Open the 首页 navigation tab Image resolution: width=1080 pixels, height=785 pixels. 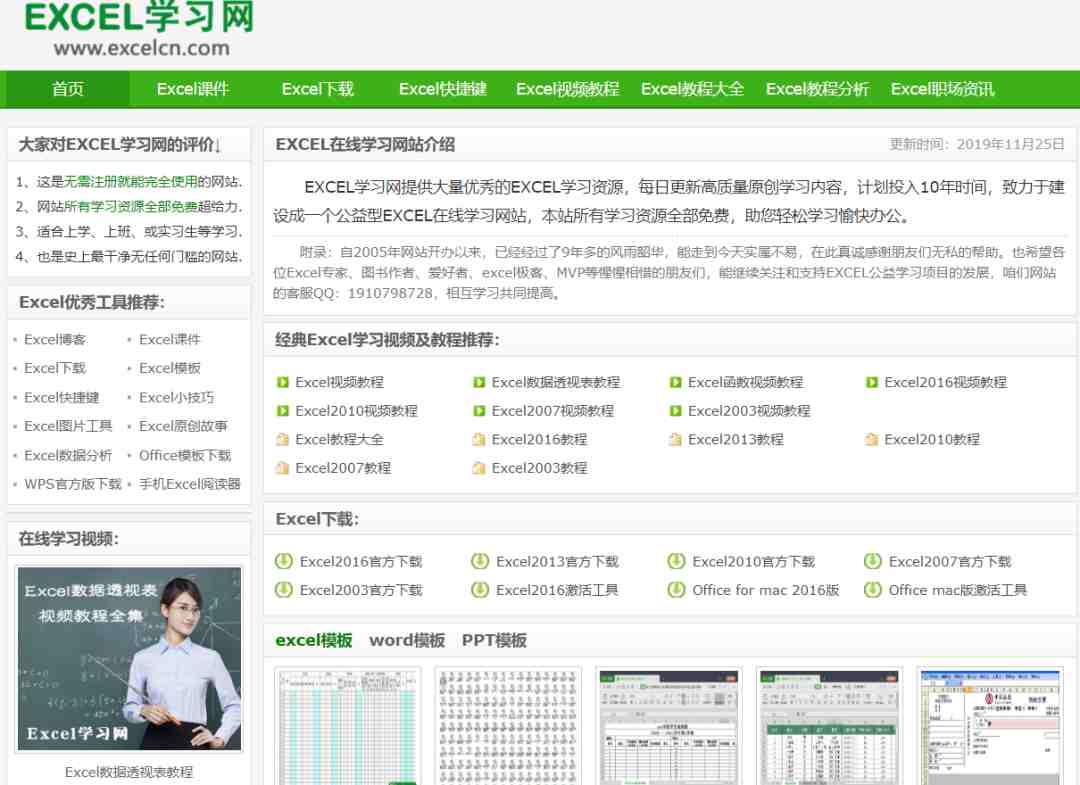[68, 89]
